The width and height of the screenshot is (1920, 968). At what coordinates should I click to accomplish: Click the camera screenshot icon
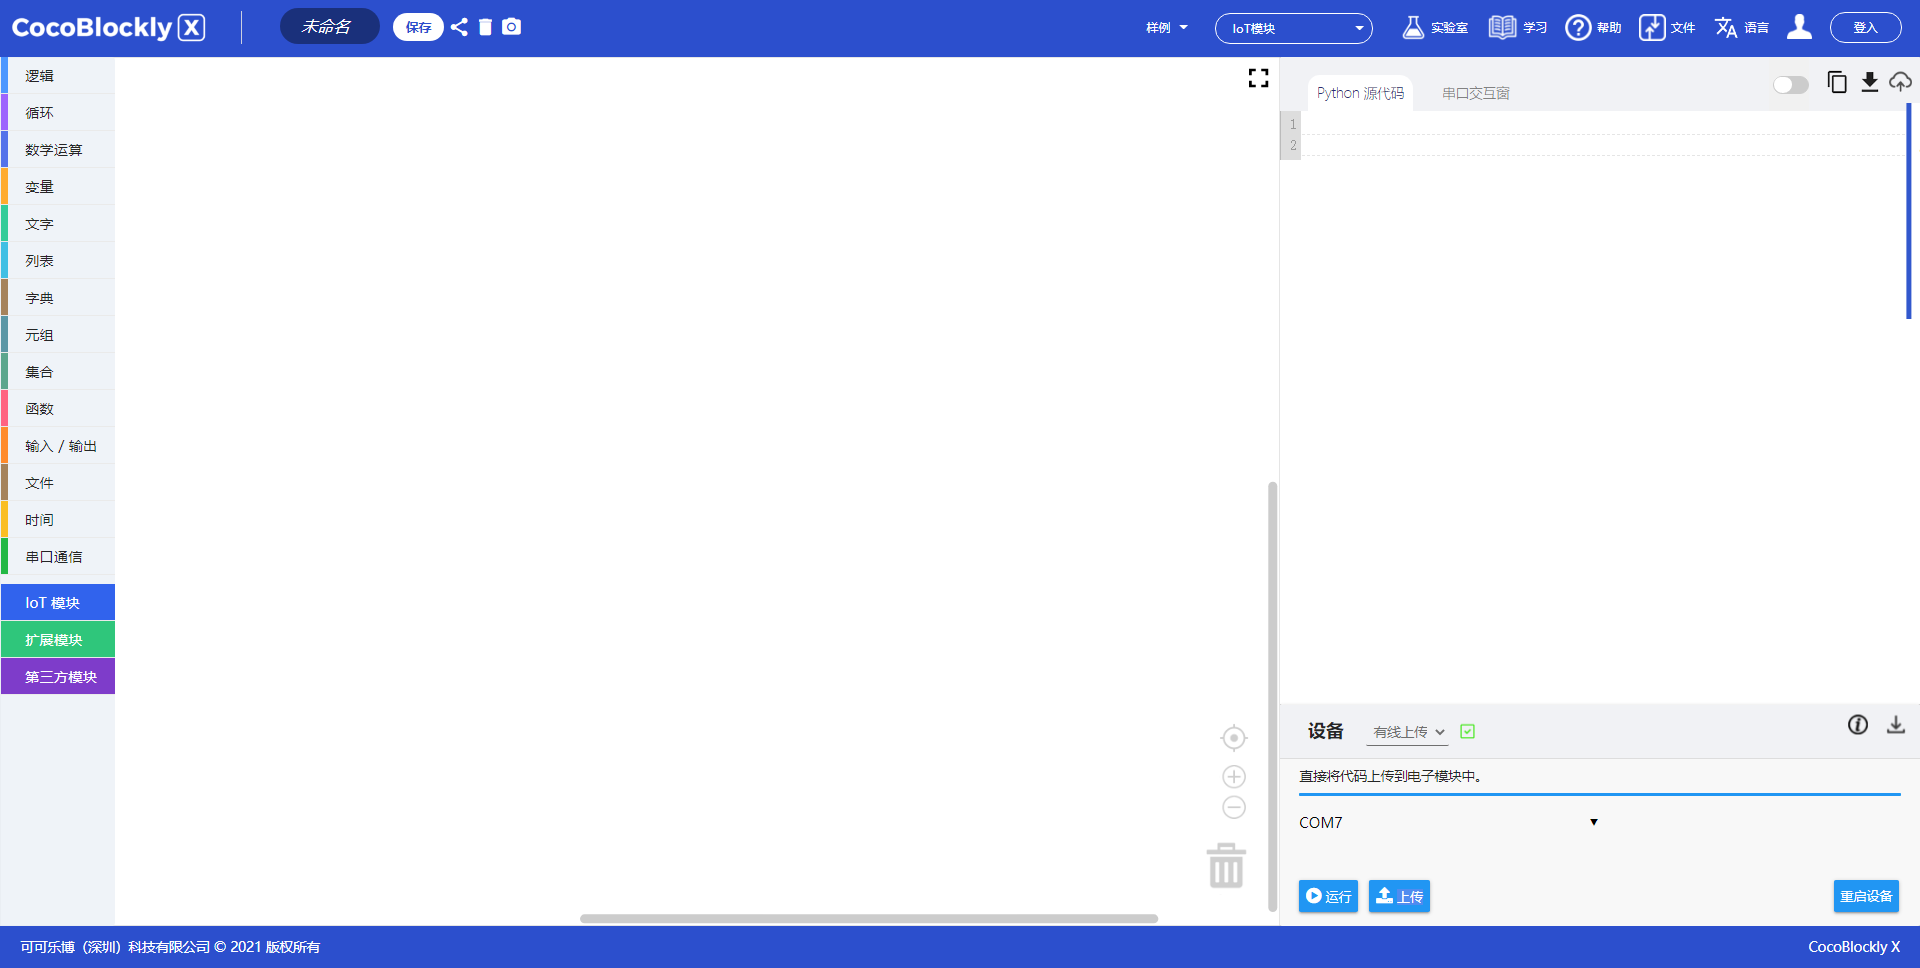click(x=511, y=27)
